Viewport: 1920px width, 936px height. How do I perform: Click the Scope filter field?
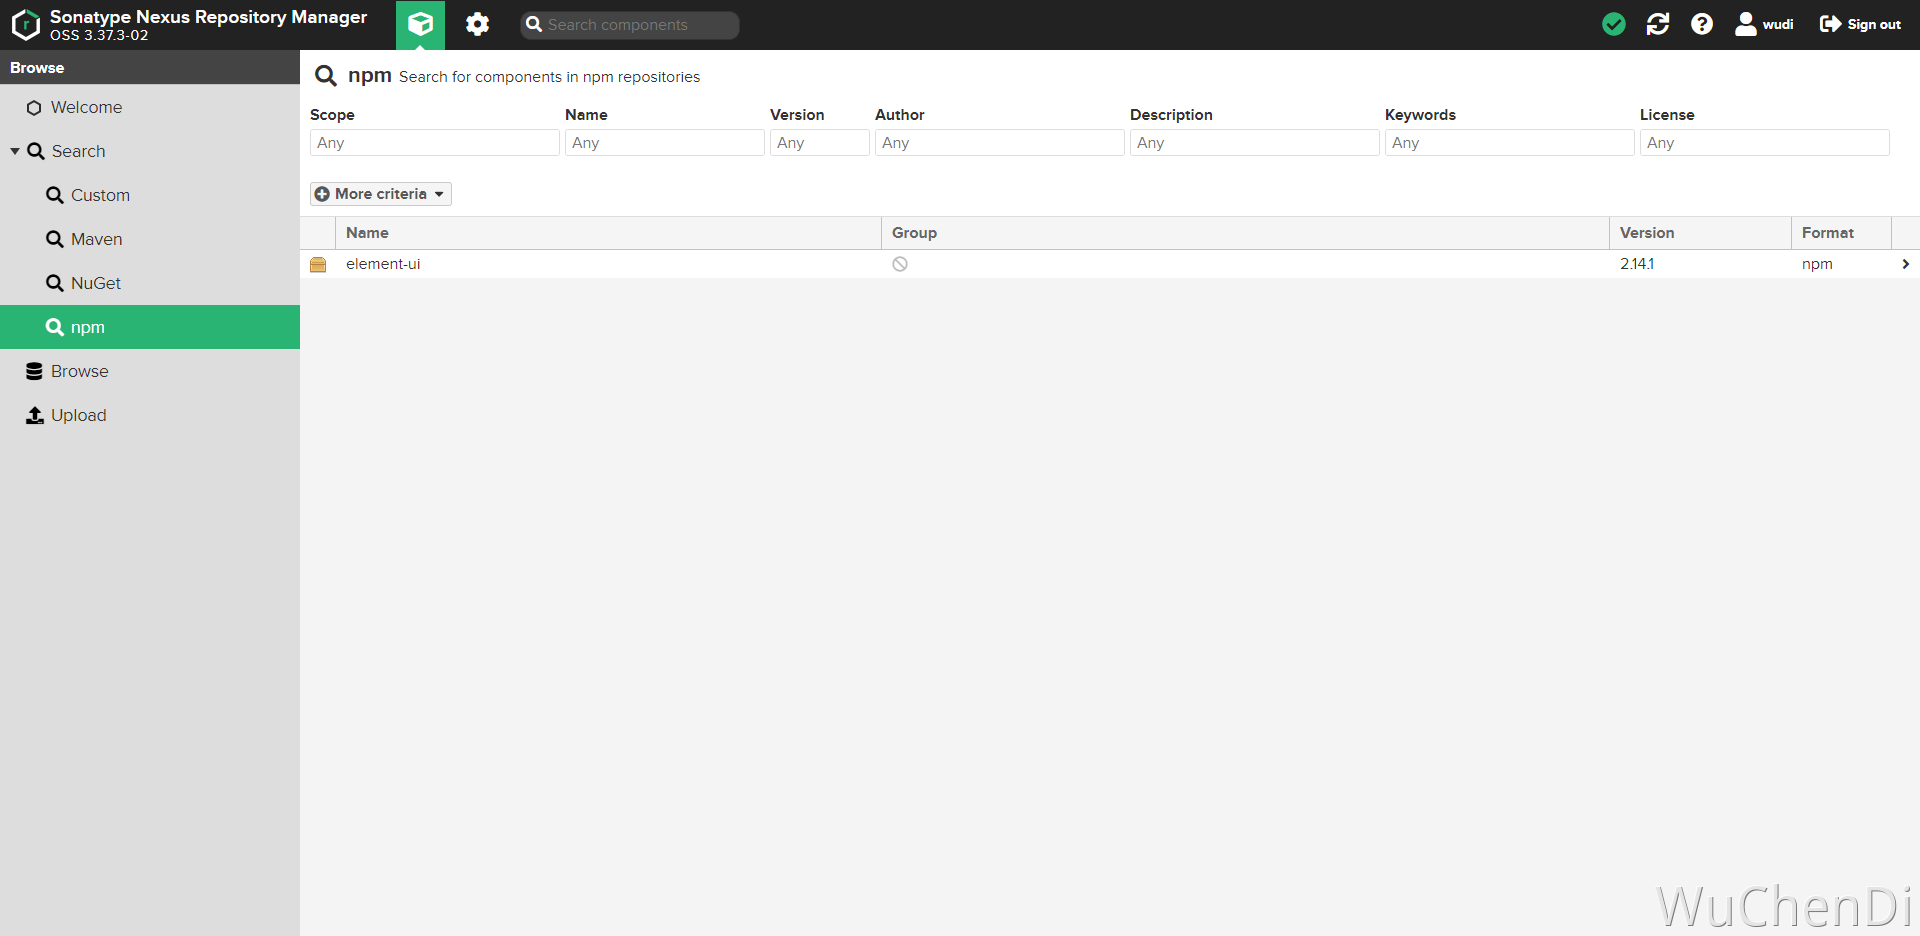pyautogui.click(x=435, y=143)
